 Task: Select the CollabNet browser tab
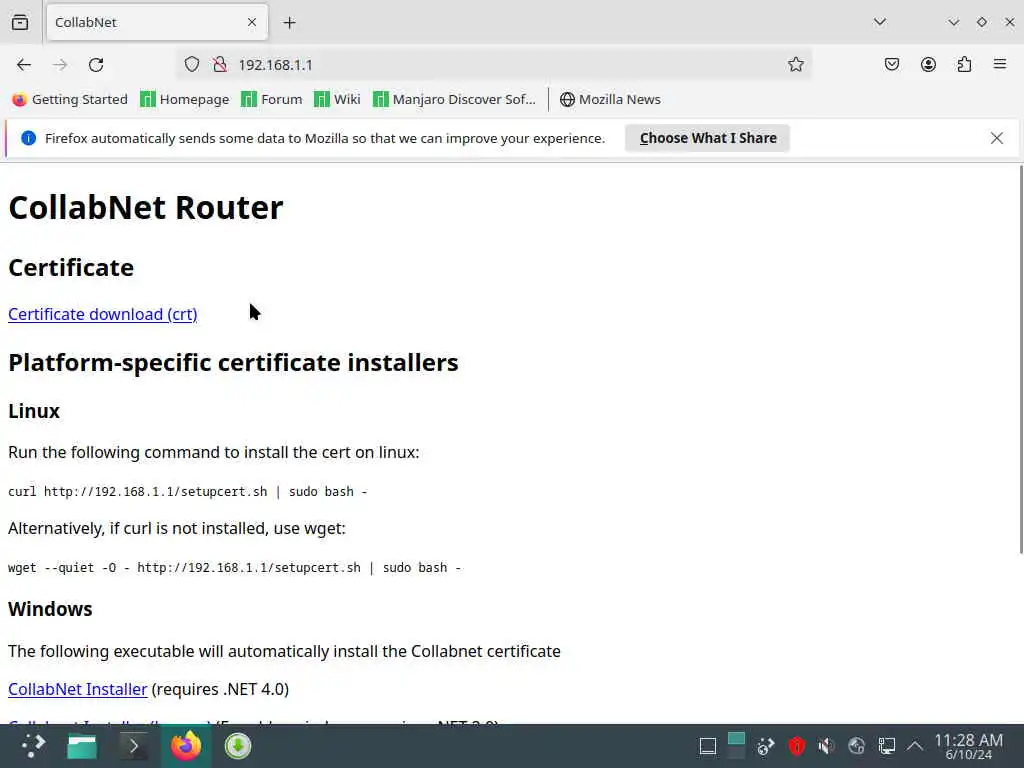coord(157,22)
